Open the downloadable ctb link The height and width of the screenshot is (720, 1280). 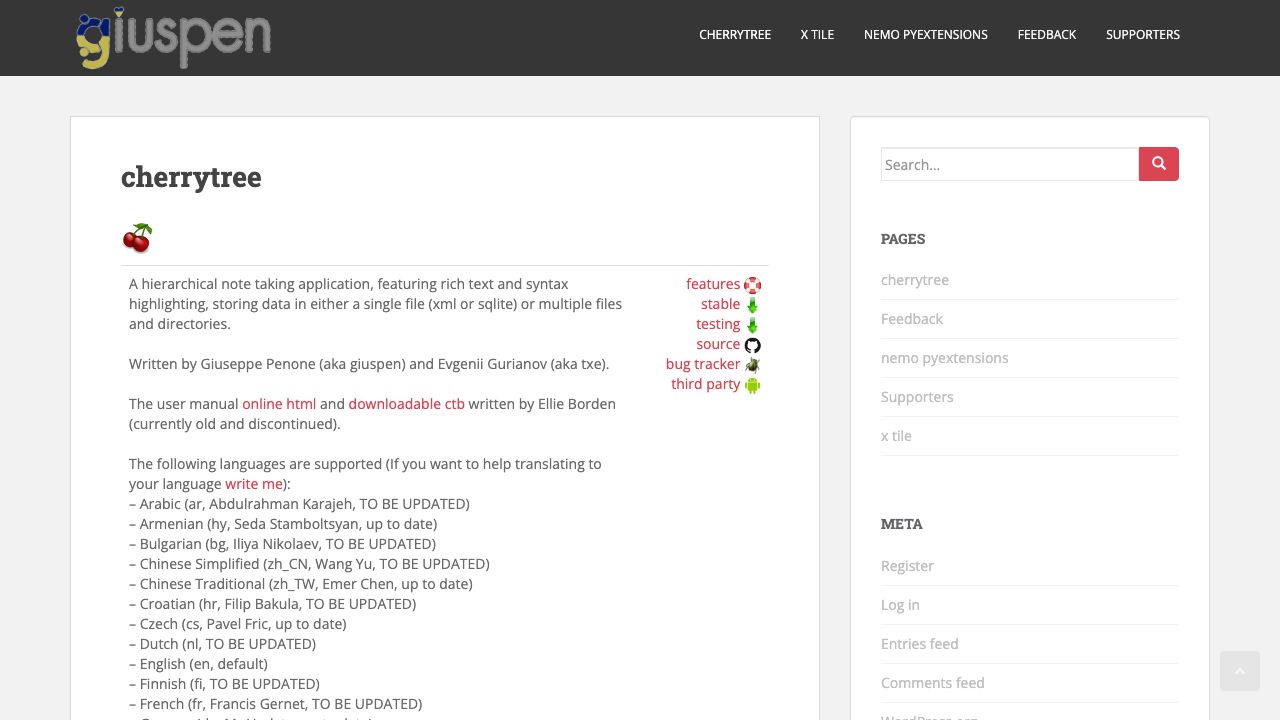tap(407, 404)
